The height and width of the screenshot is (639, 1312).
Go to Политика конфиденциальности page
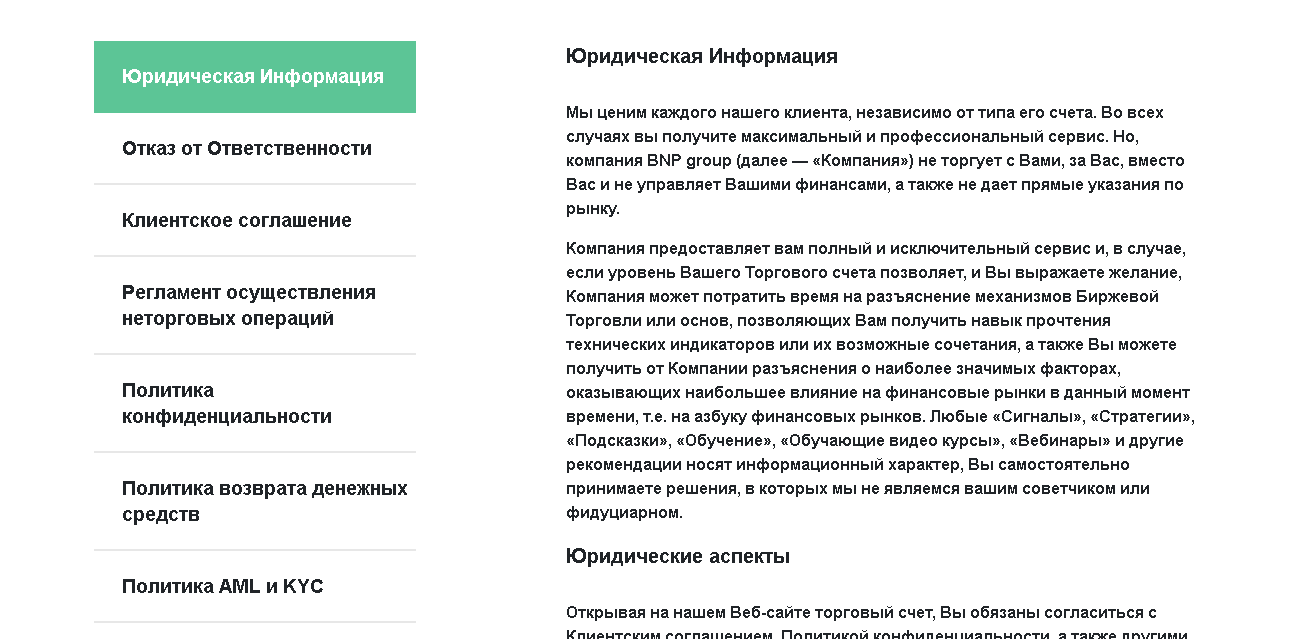click(227, 404)
